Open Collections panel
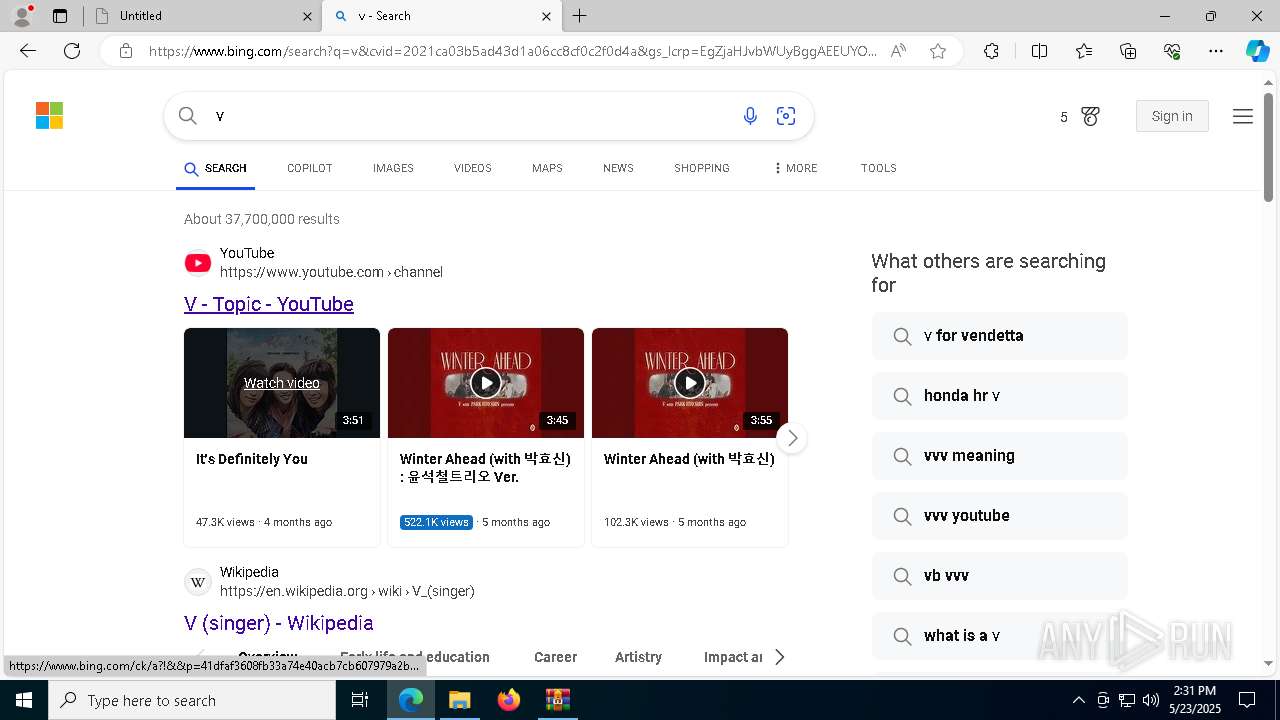The height and width of the screenshot is (720, 1280). (1128, 51)
